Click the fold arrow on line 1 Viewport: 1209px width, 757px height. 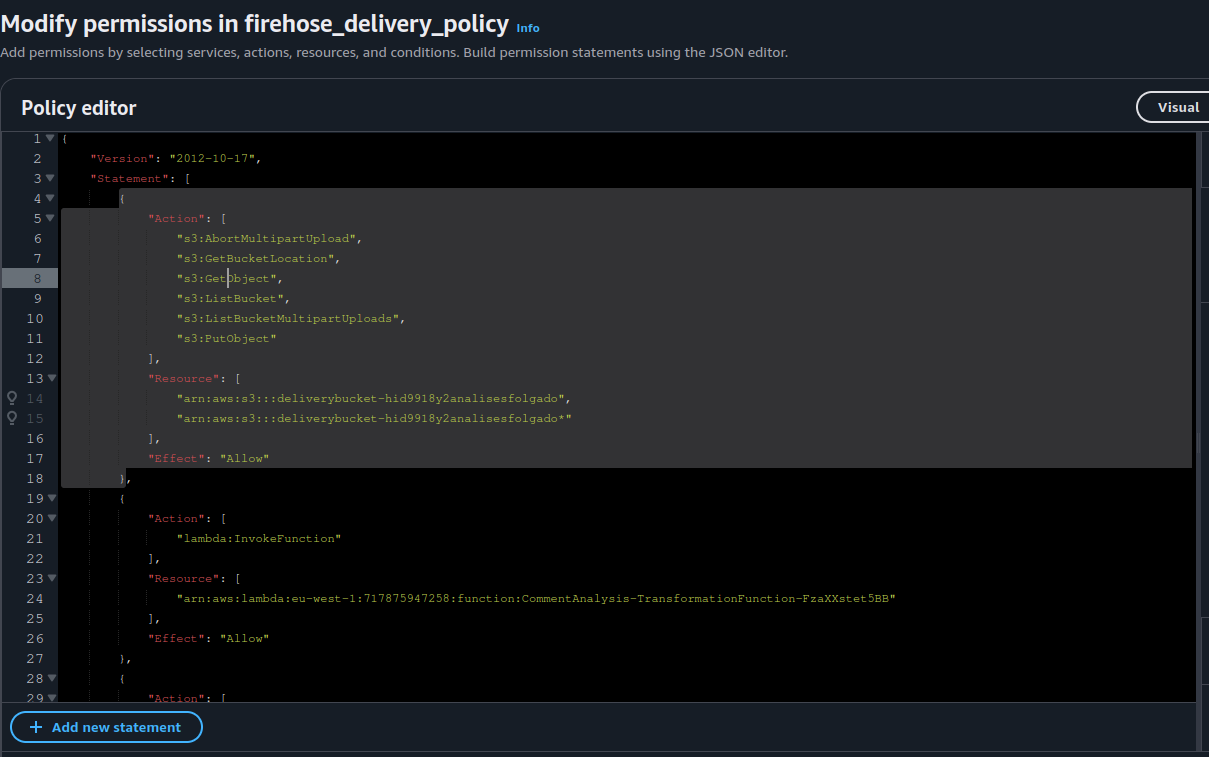point(51,138)
